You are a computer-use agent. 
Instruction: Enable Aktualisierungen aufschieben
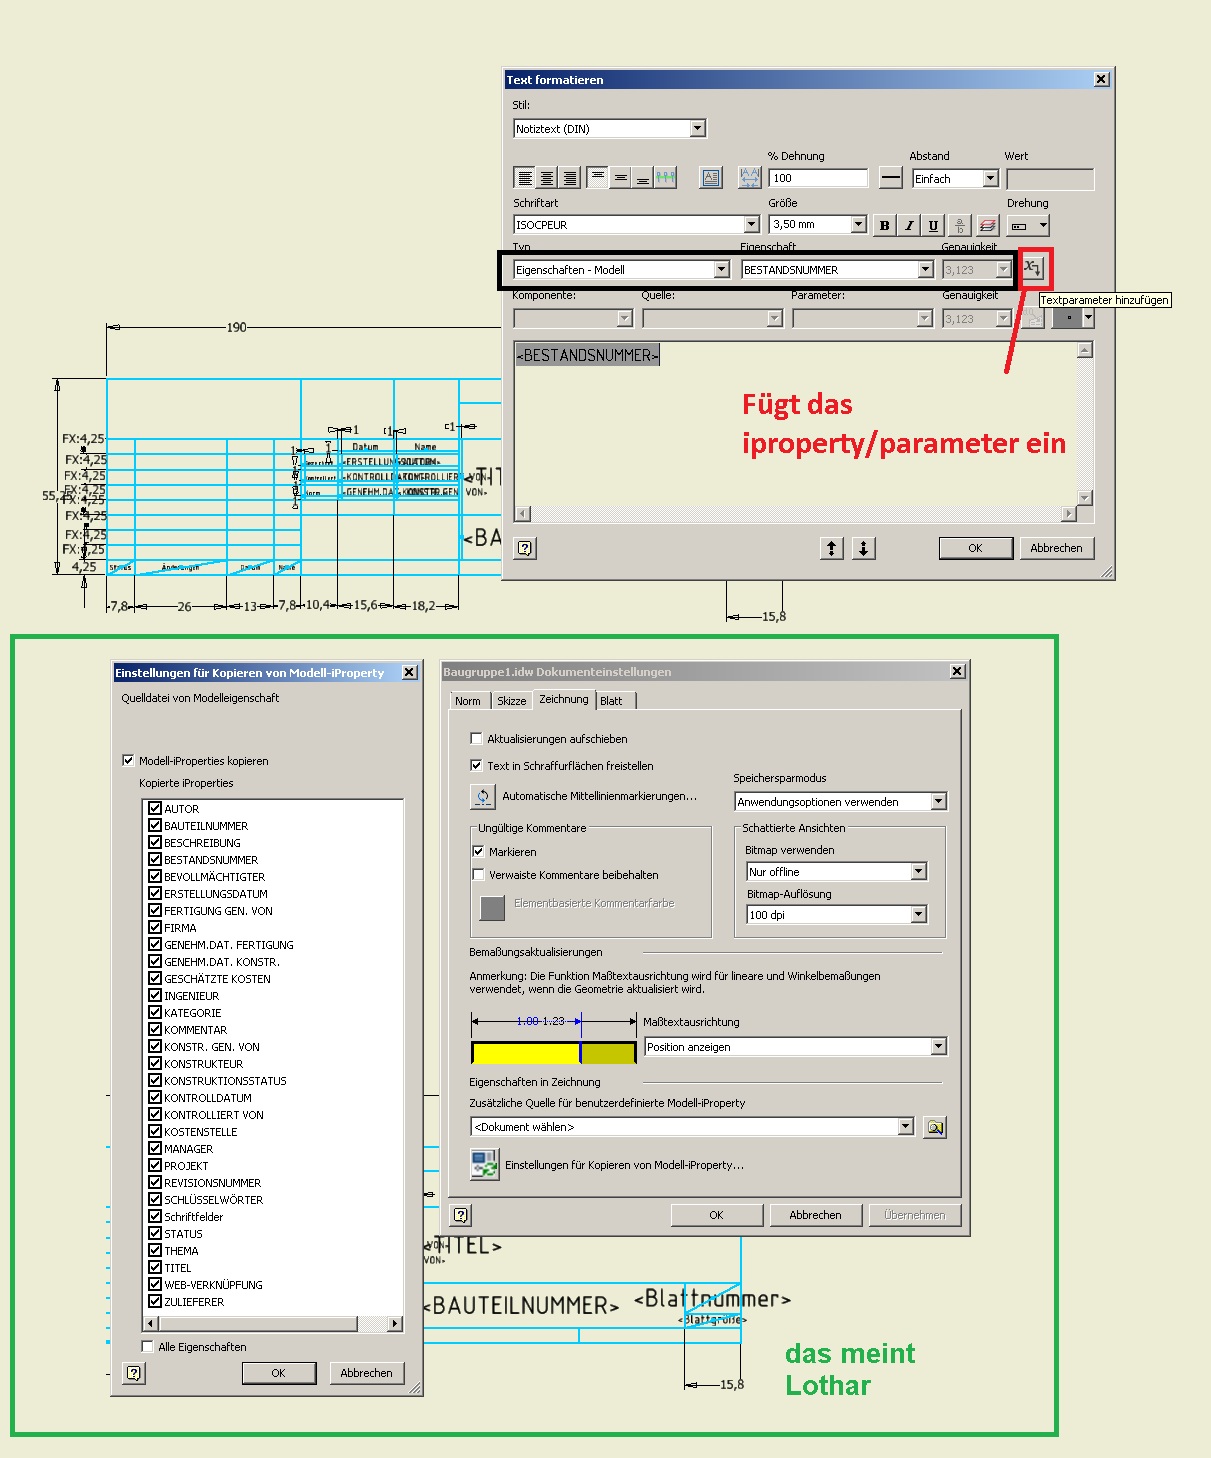(x=476, y=738)
